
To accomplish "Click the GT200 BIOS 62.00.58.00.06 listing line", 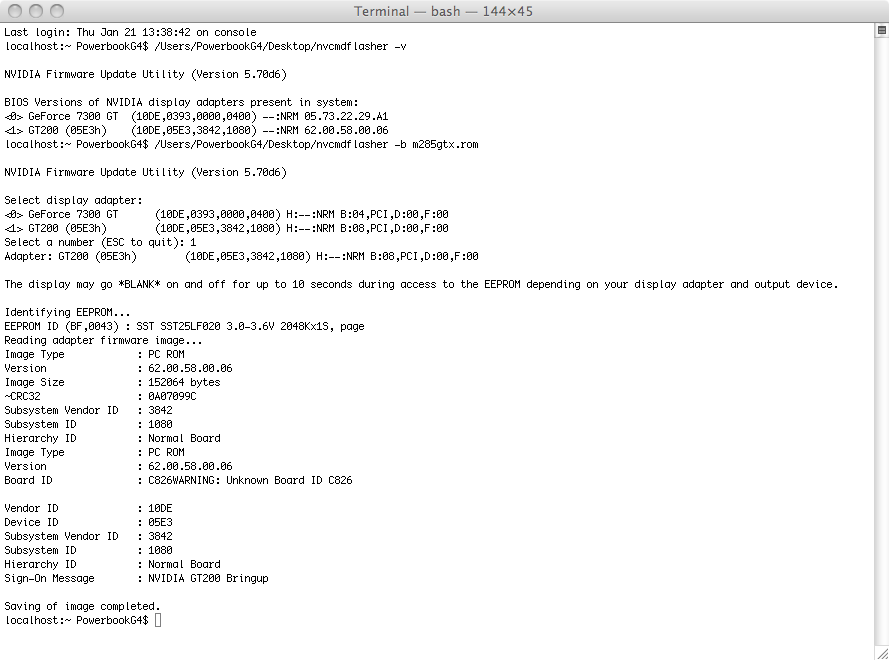I will coord(196,130).
